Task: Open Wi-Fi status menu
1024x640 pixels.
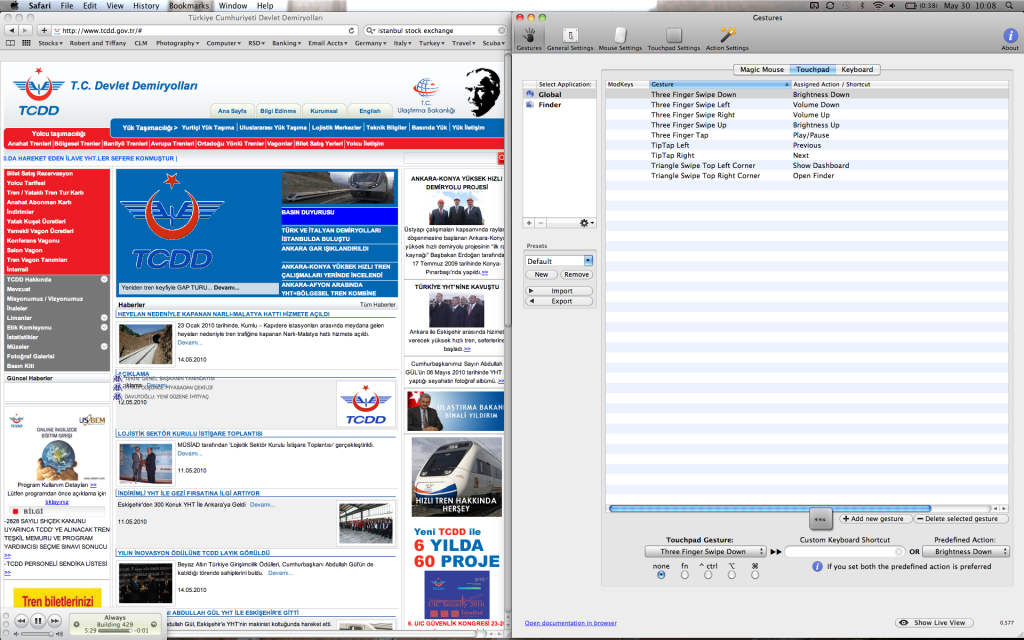Action: tap(878, 5)
